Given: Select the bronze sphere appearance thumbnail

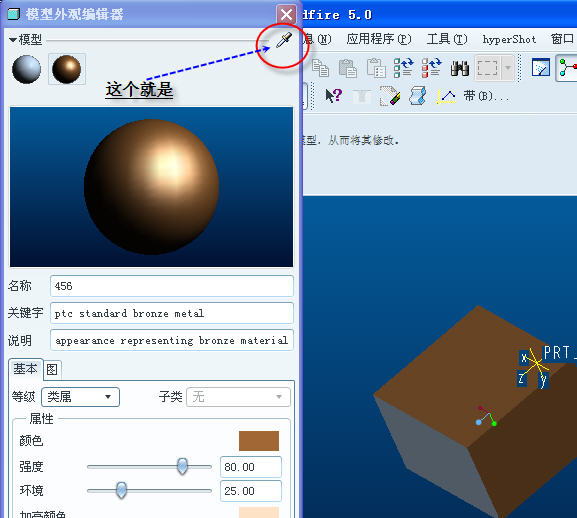Looking at the screenshot, I should coord(67,69).
